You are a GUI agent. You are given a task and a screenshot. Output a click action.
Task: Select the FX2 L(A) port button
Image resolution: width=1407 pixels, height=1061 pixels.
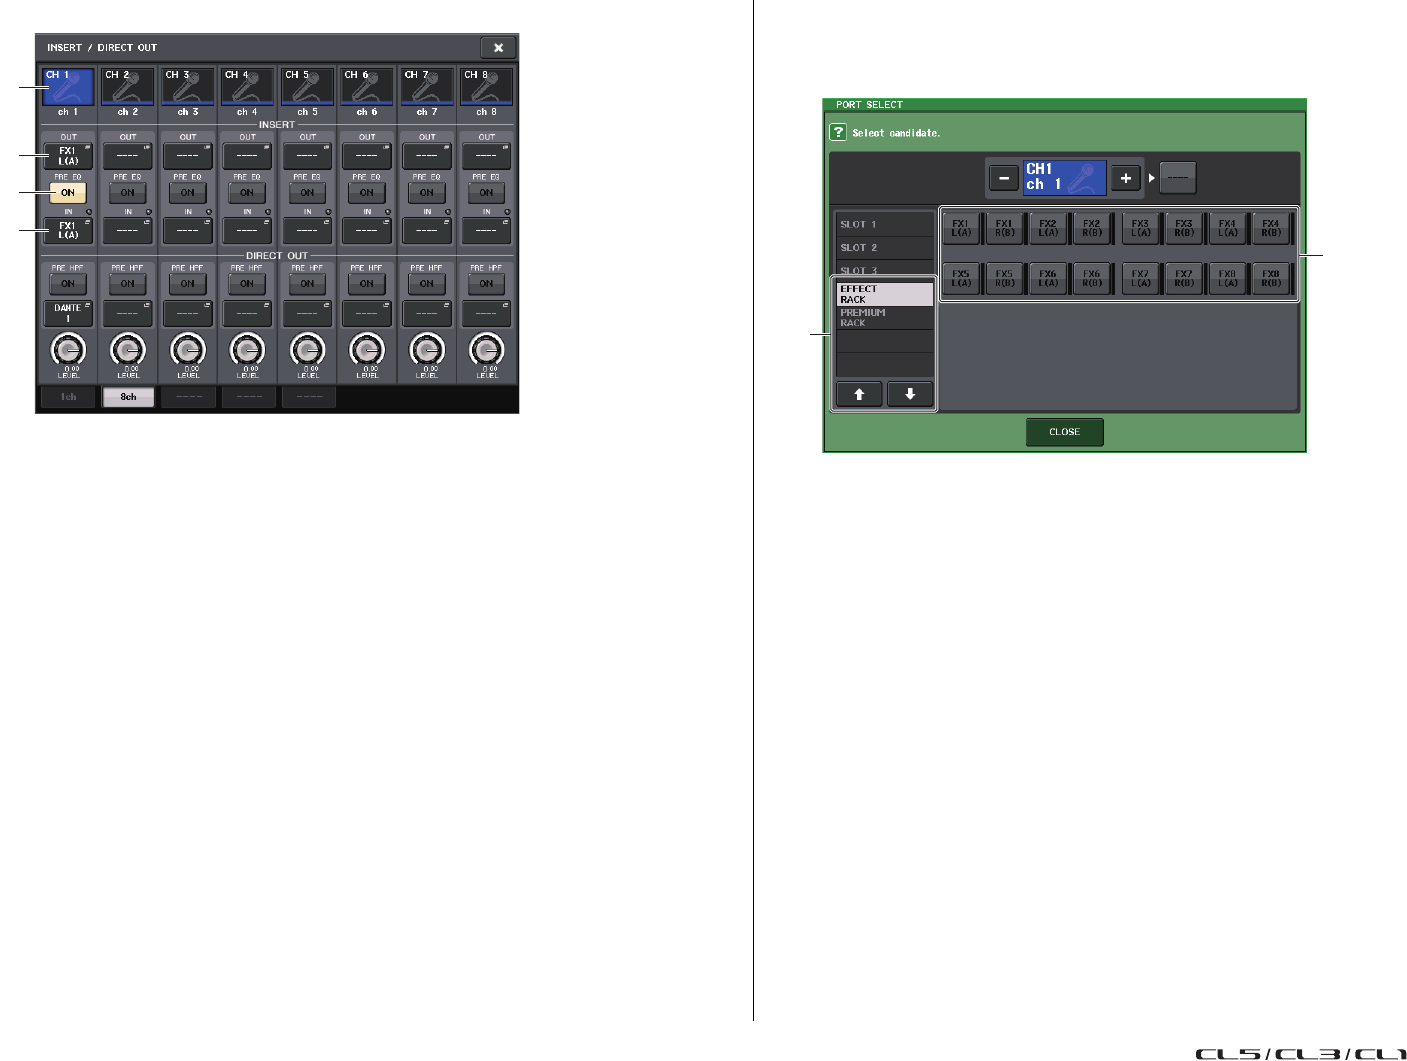coord(1048,229)
